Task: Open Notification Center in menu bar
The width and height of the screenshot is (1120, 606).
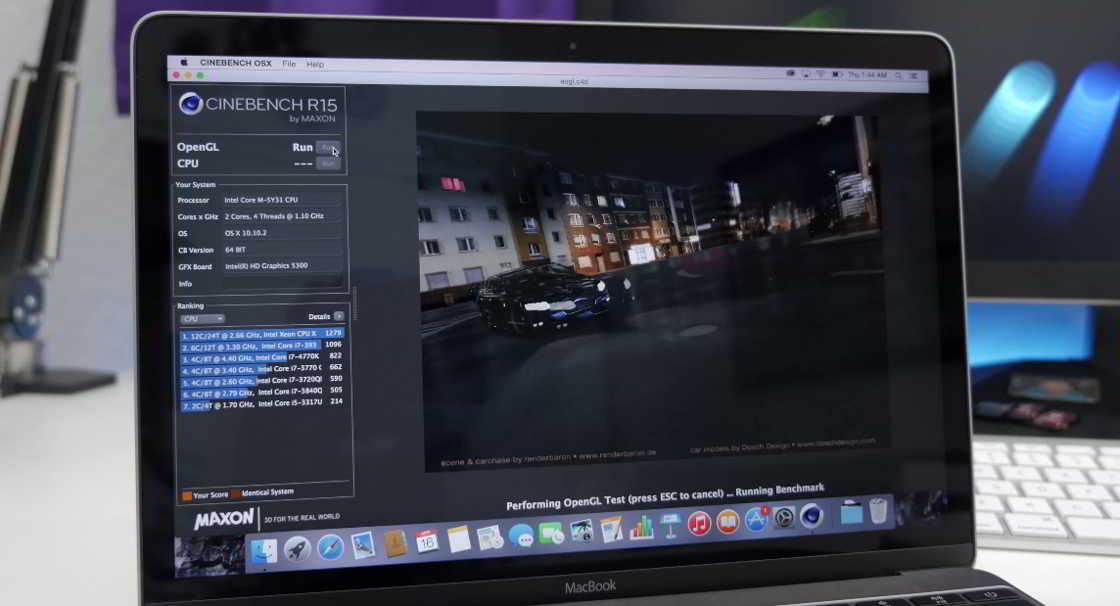Action: 914,75
